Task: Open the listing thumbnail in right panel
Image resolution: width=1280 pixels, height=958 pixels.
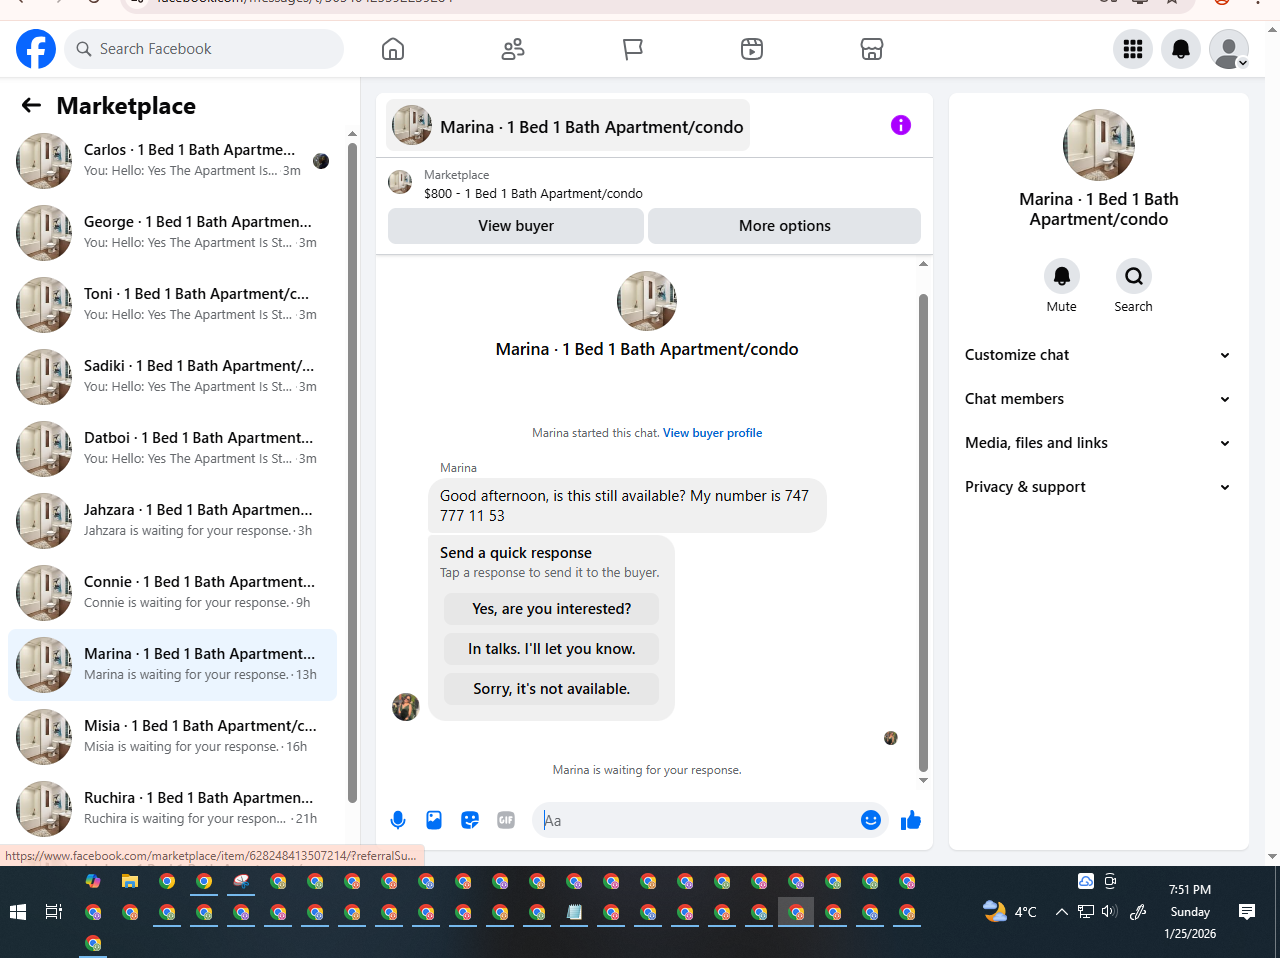Action: point(1099,145)
